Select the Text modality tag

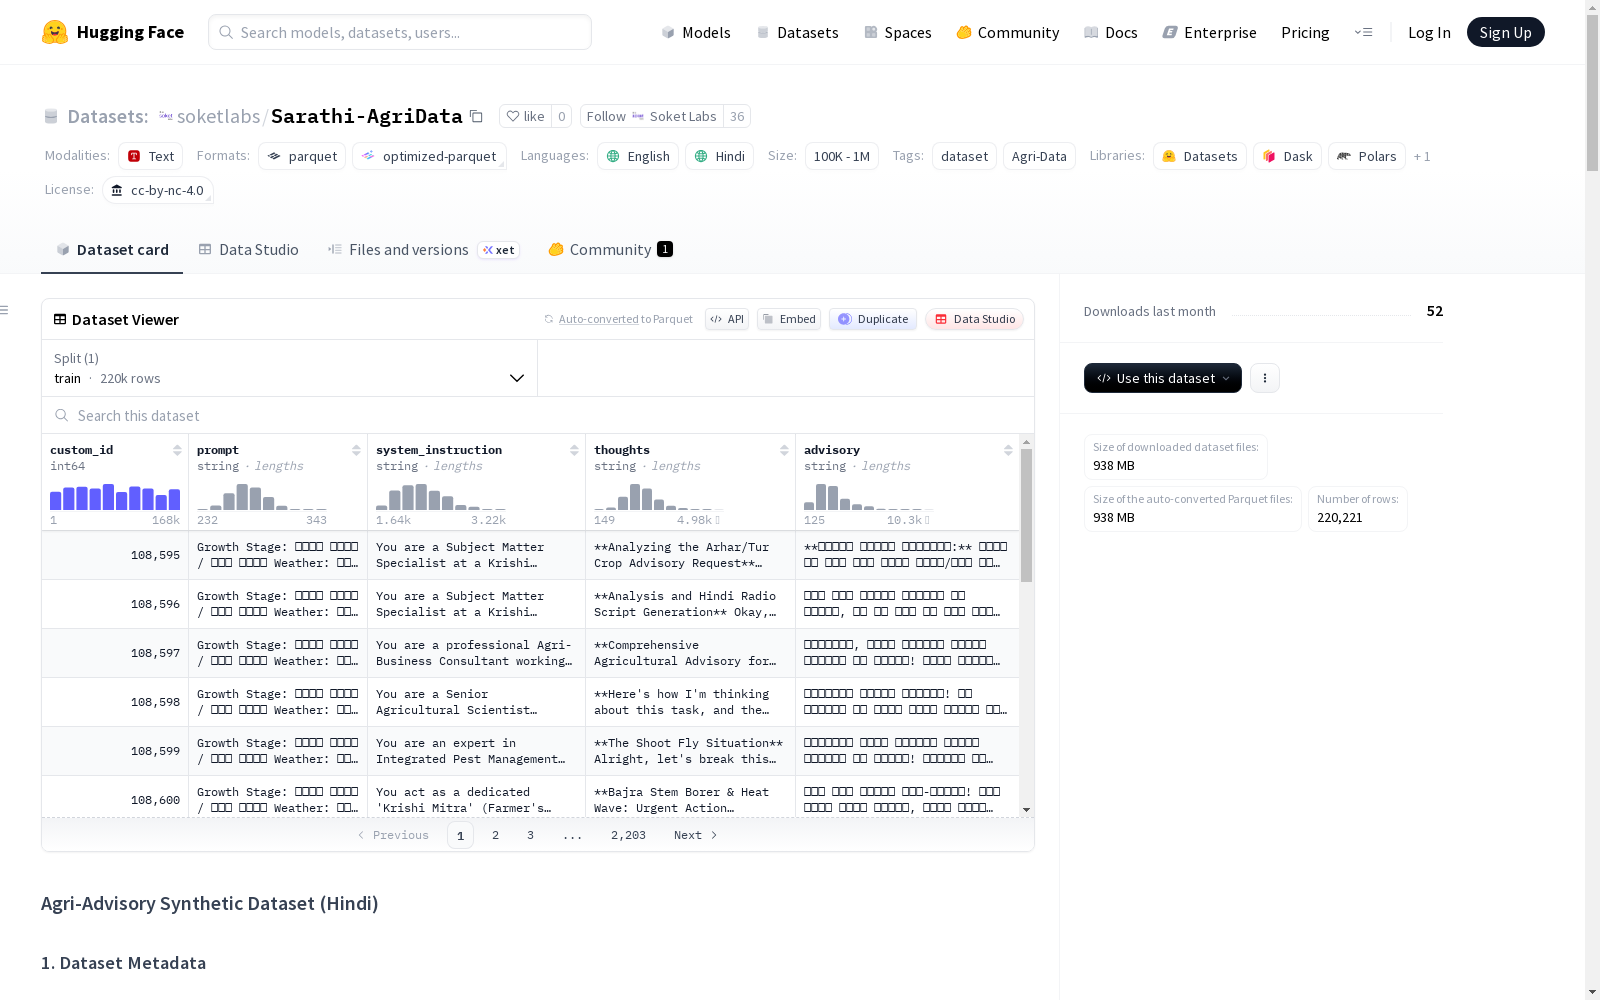[x=150, y=156]
